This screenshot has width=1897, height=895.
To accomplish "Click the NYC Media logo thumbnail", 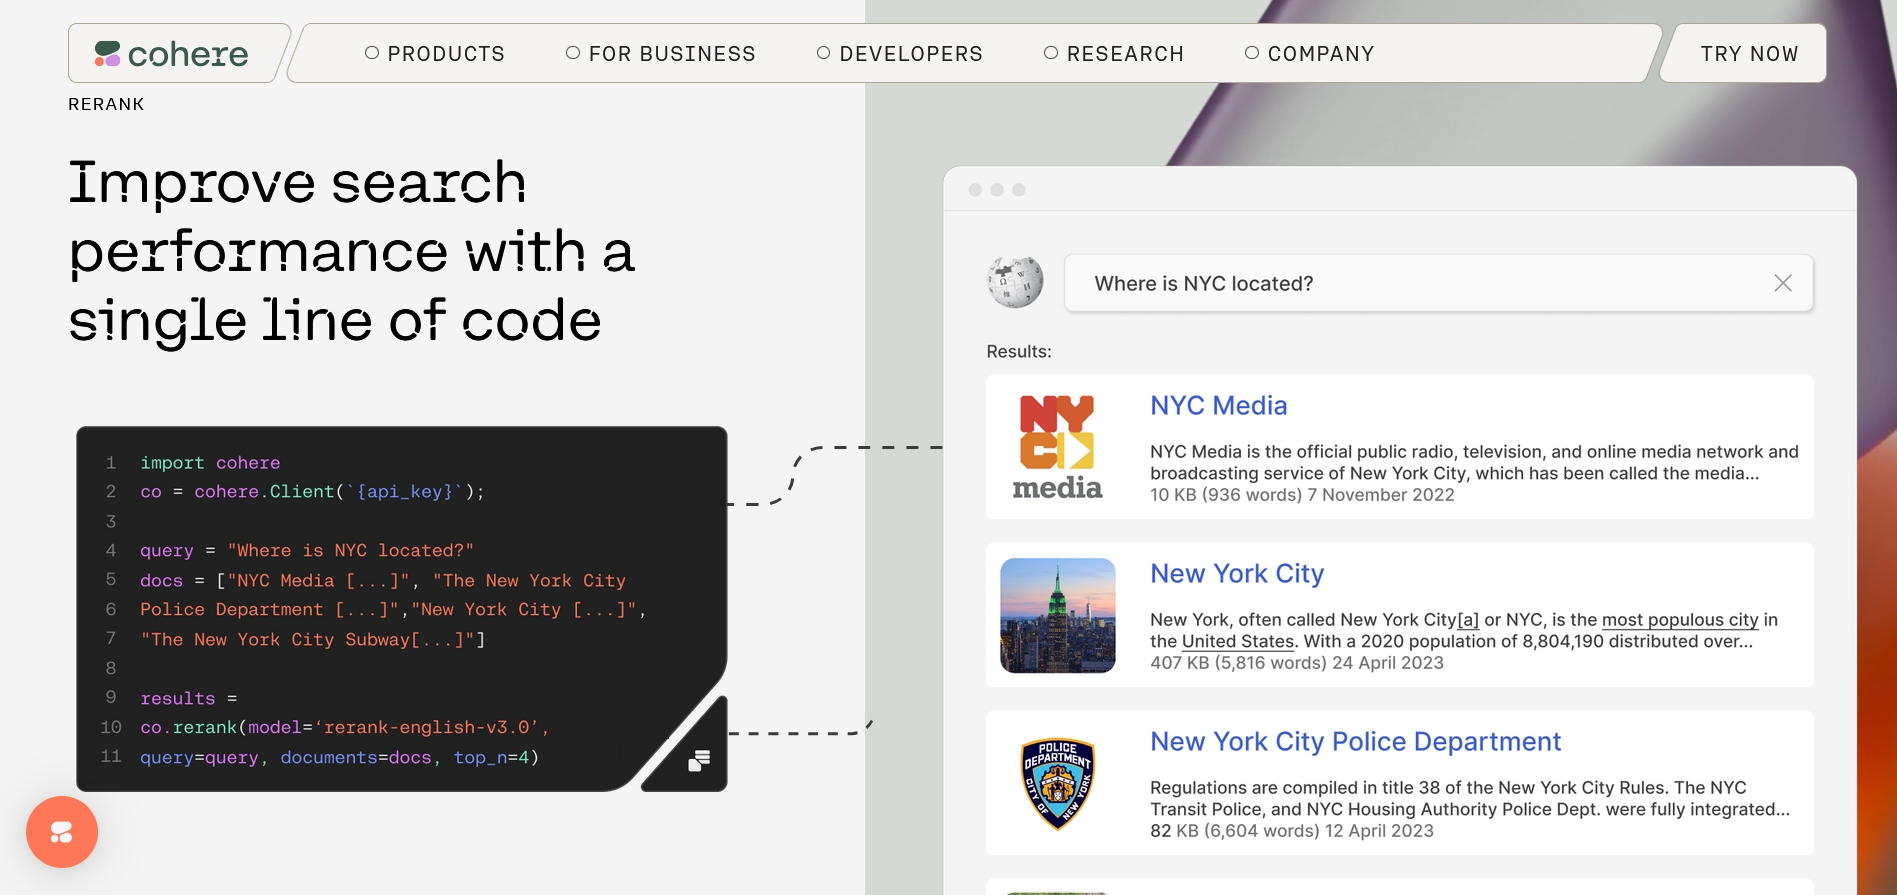I will click(x=1057, y=446).
